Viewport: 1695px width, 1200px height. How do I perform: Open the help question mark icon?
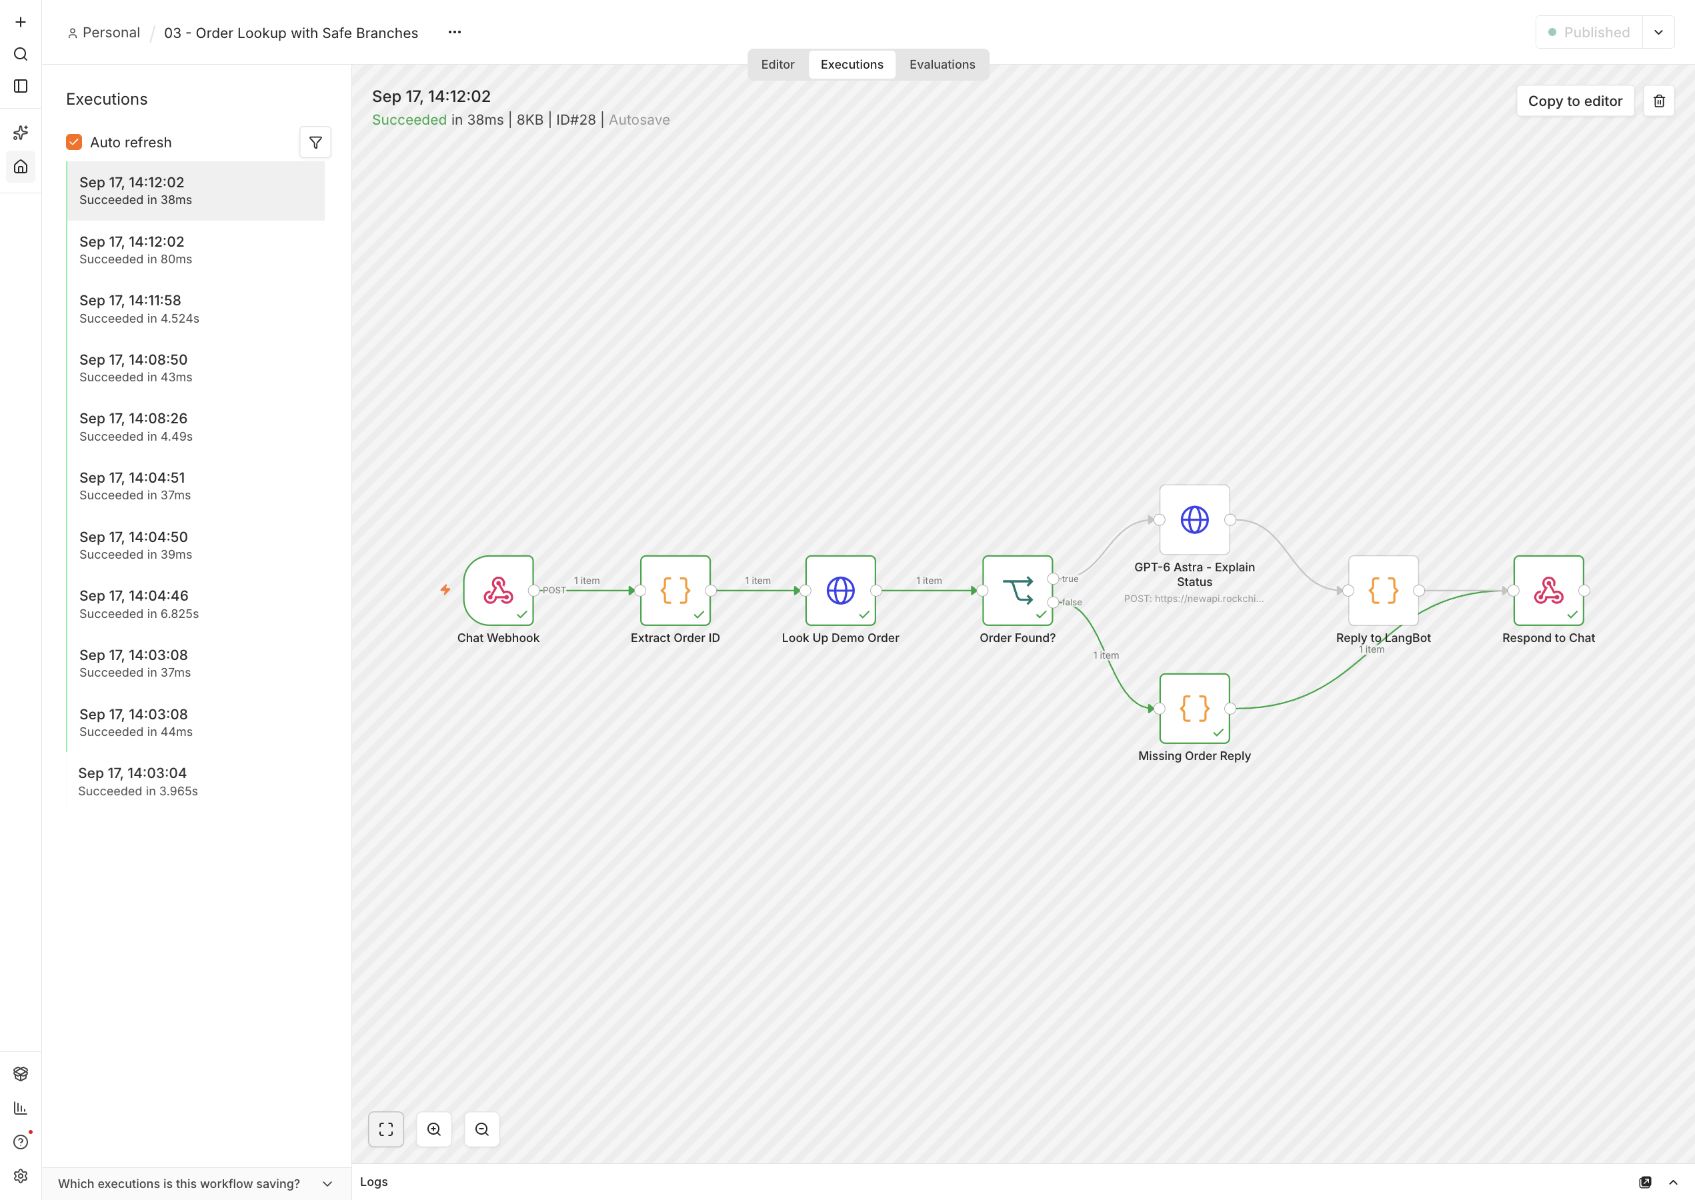[x=20, y=1142]
